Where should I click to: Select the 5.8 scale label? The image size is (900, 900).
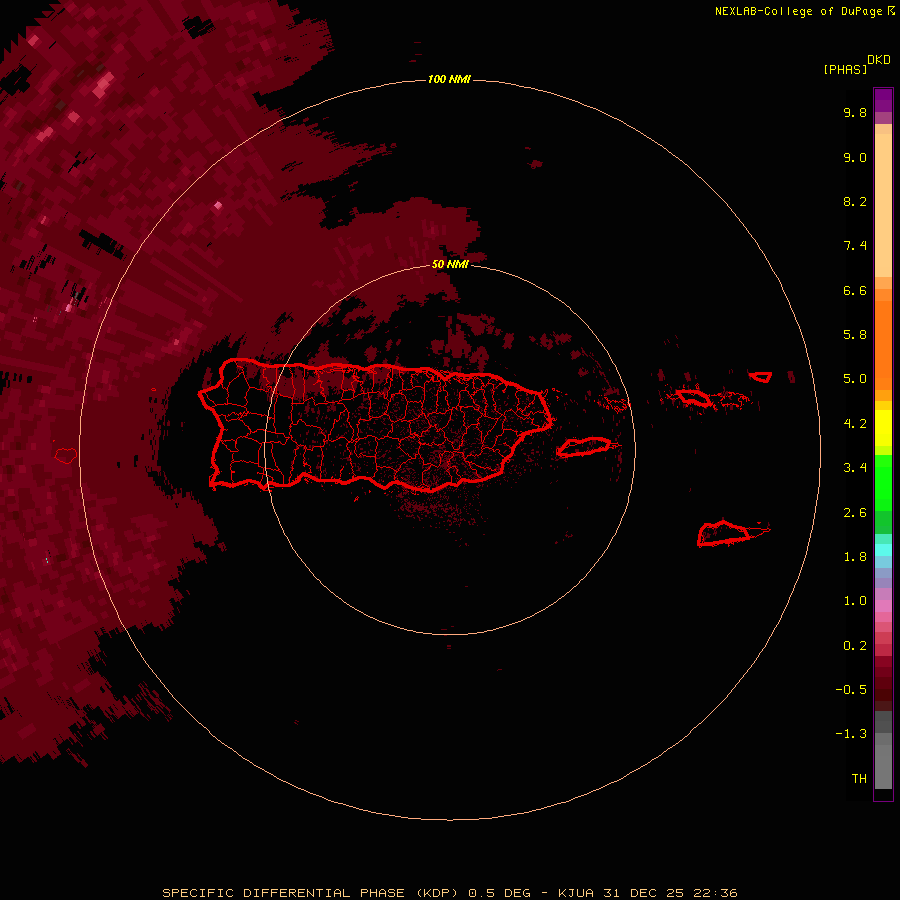pyautogui.click(x=855, y=335)
